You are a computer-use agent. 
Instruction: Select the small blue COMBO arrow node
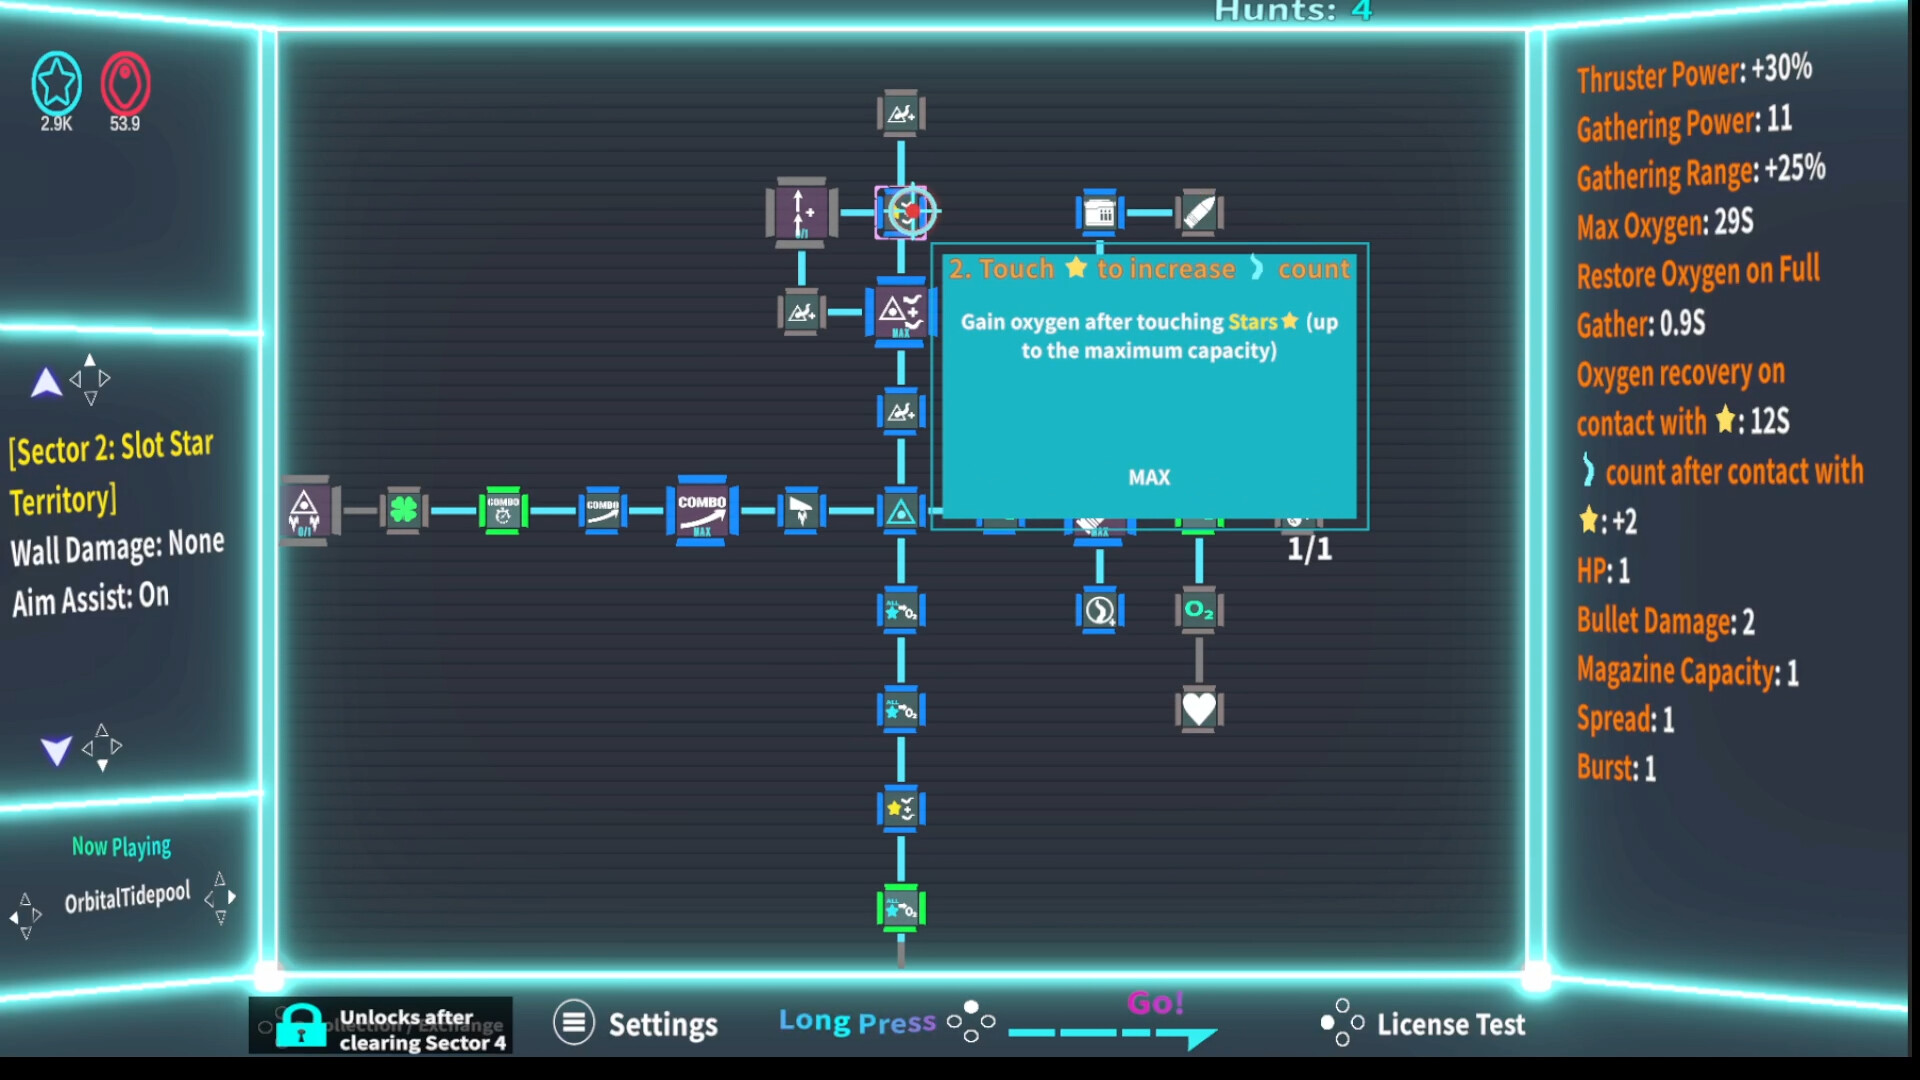602,511
